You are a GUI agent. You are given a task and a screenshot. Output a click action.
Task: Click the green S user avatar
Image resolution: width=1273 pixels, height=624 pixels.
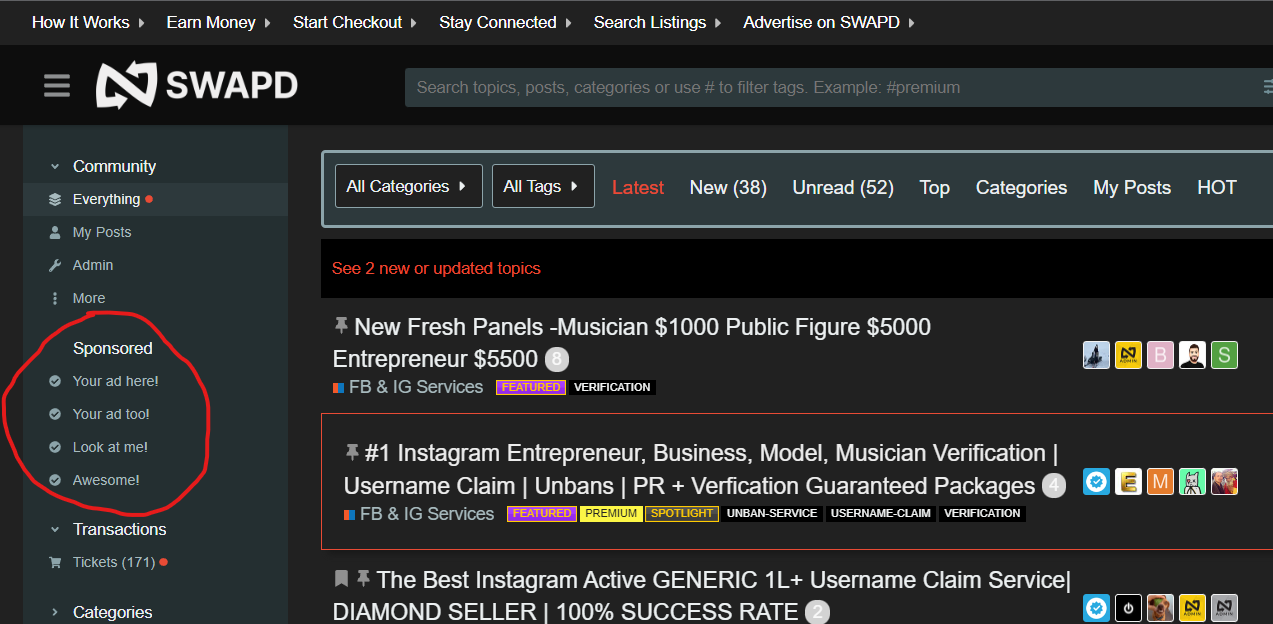[x=1224, y=355]
